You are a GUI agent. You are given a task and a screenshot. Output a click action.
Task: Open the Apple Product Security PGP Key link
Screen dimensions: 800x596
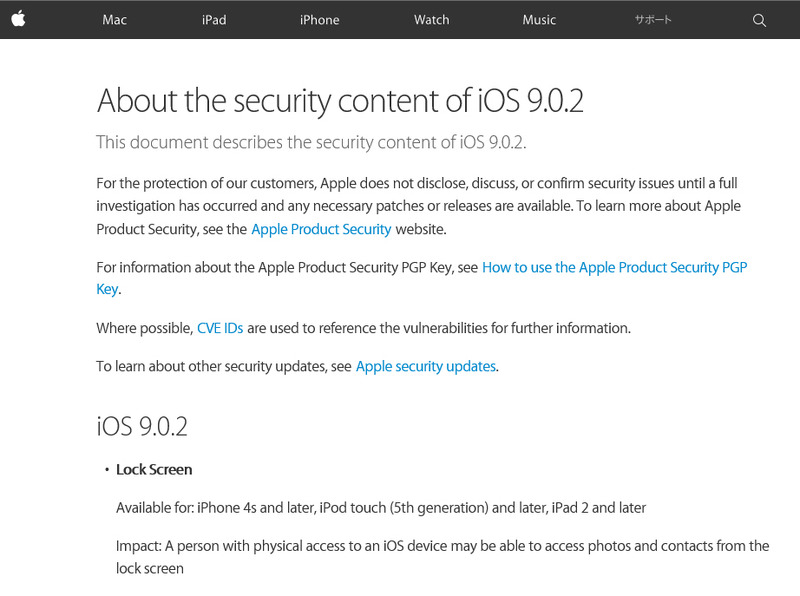point(614,267)
